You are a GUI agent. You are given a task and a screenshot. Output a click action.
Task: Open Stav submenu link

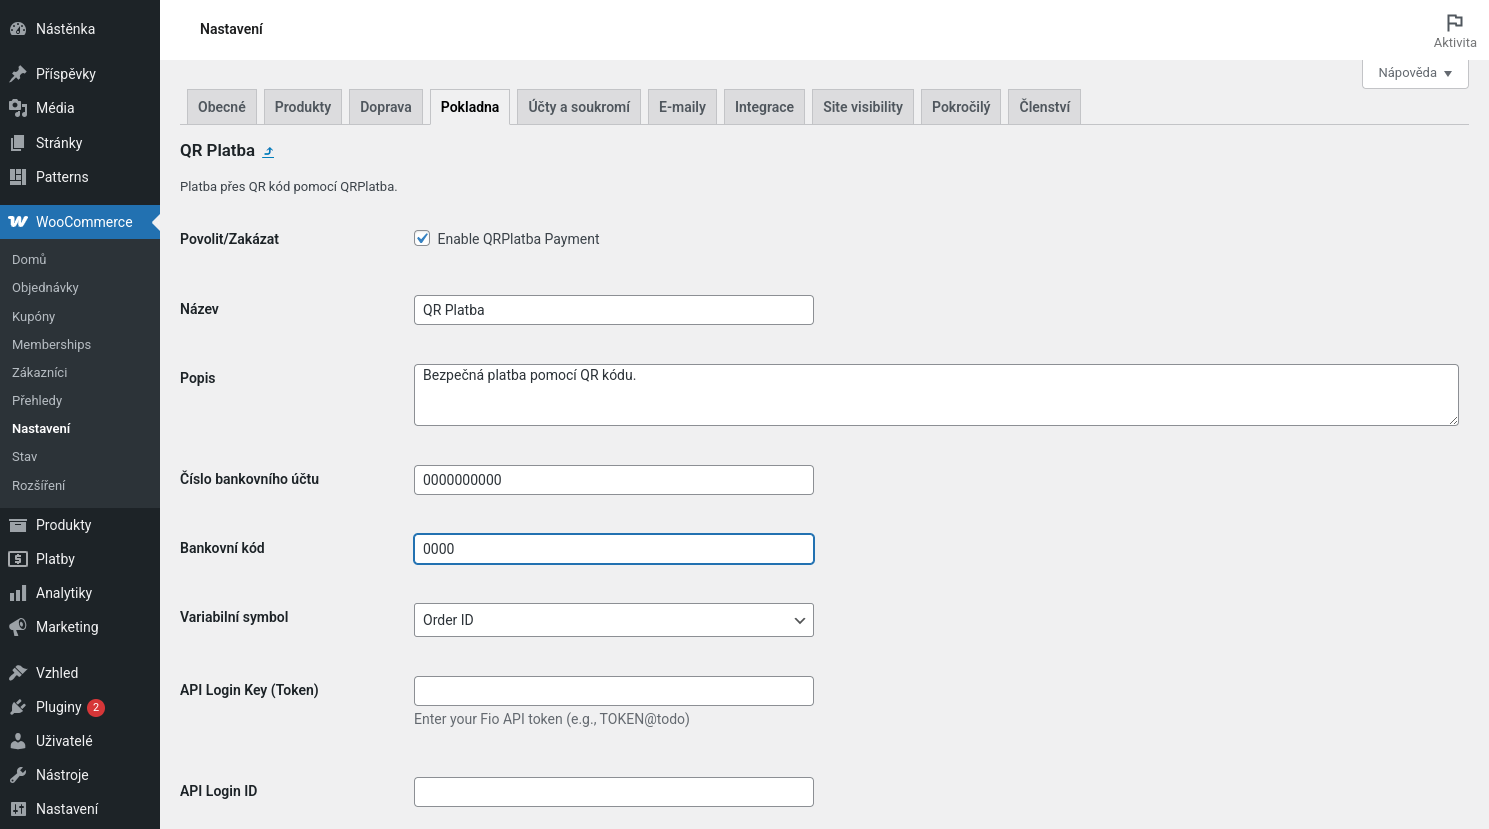(x=24, y=456)
